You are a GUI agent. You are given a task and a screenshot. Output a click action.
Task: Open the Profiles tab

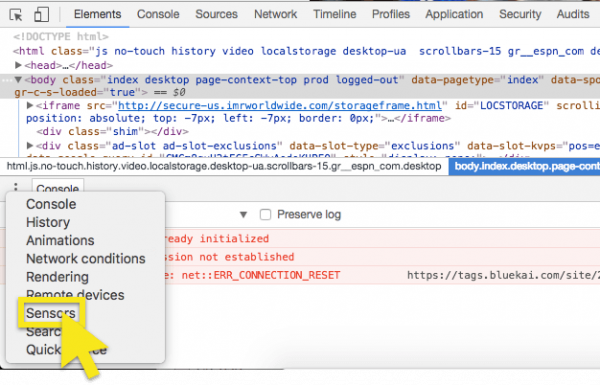(x=391, y=14)
